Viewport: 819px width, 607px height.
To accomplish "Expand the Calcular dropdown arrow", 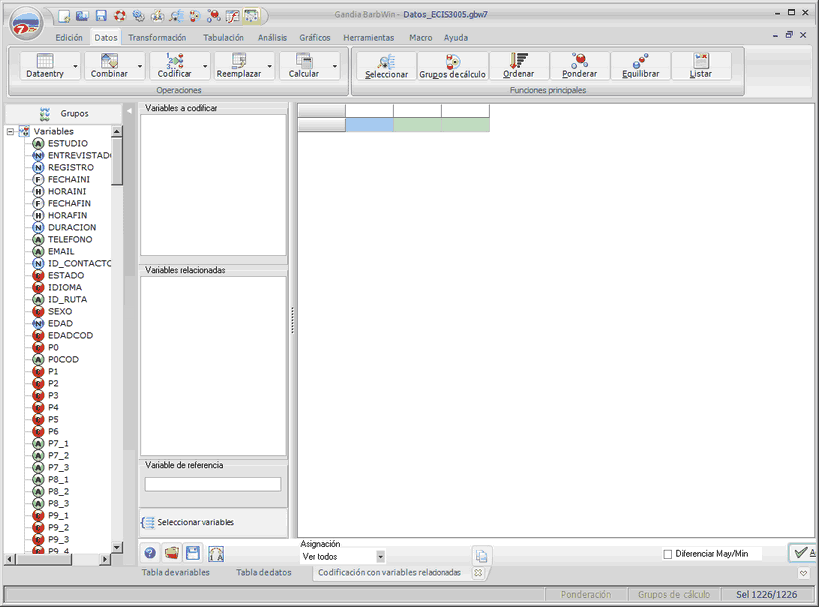I will click(334, 67).
